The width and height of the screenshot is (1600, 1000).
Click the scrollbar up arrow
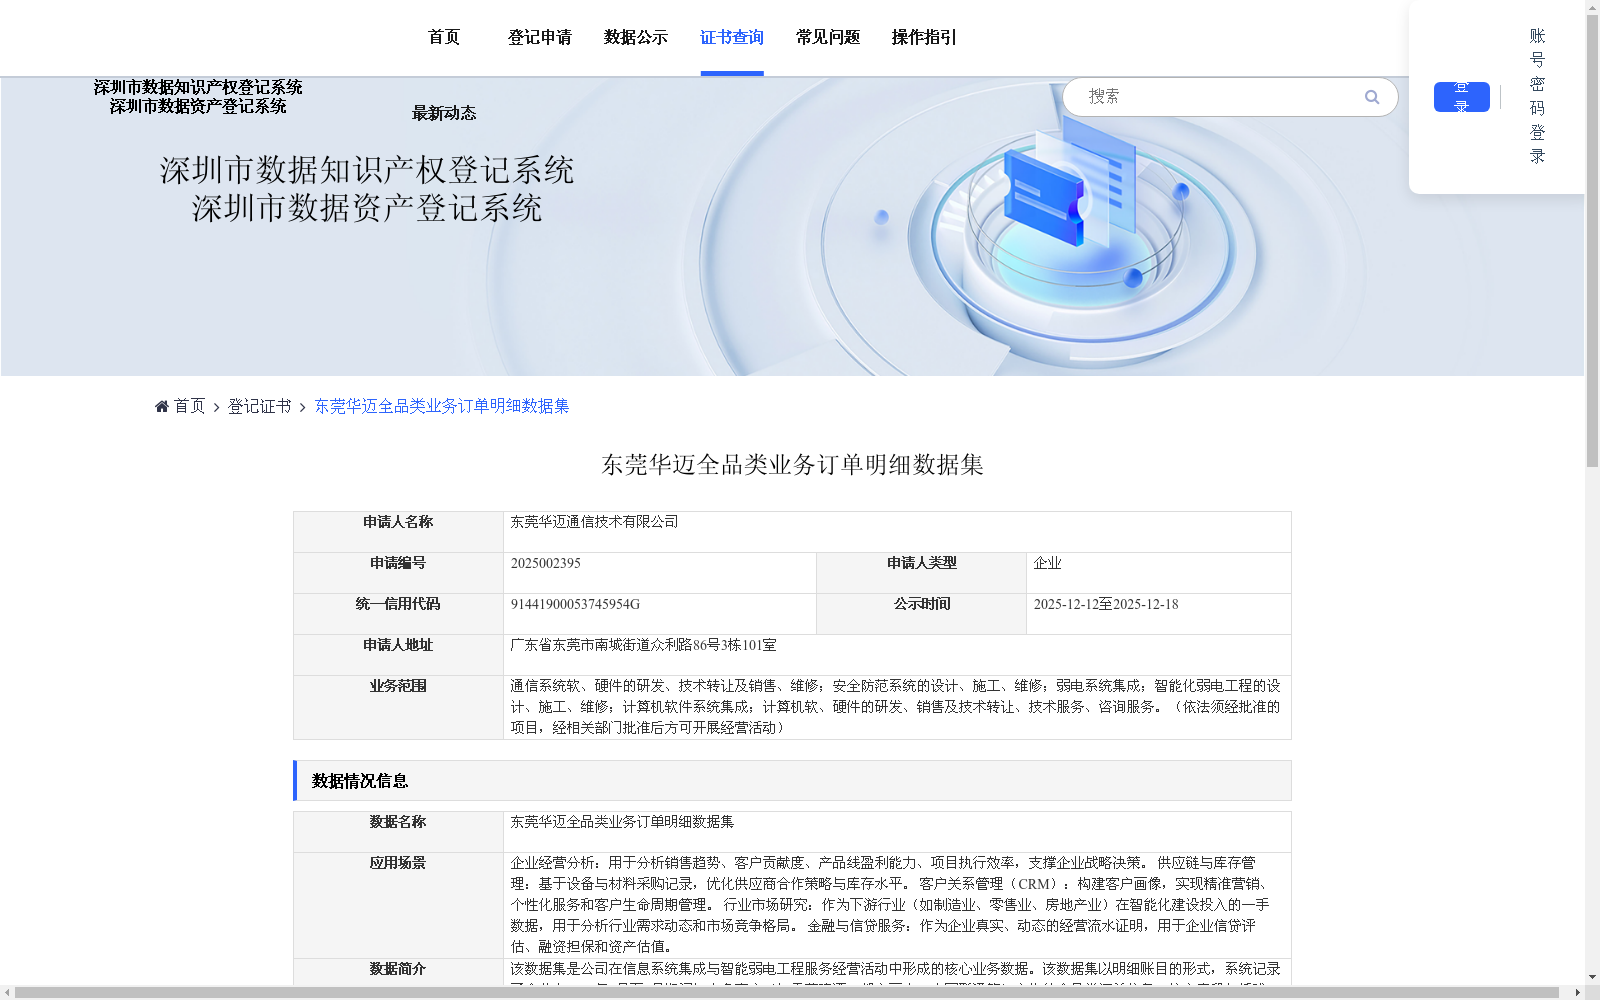coord(1592,6)
